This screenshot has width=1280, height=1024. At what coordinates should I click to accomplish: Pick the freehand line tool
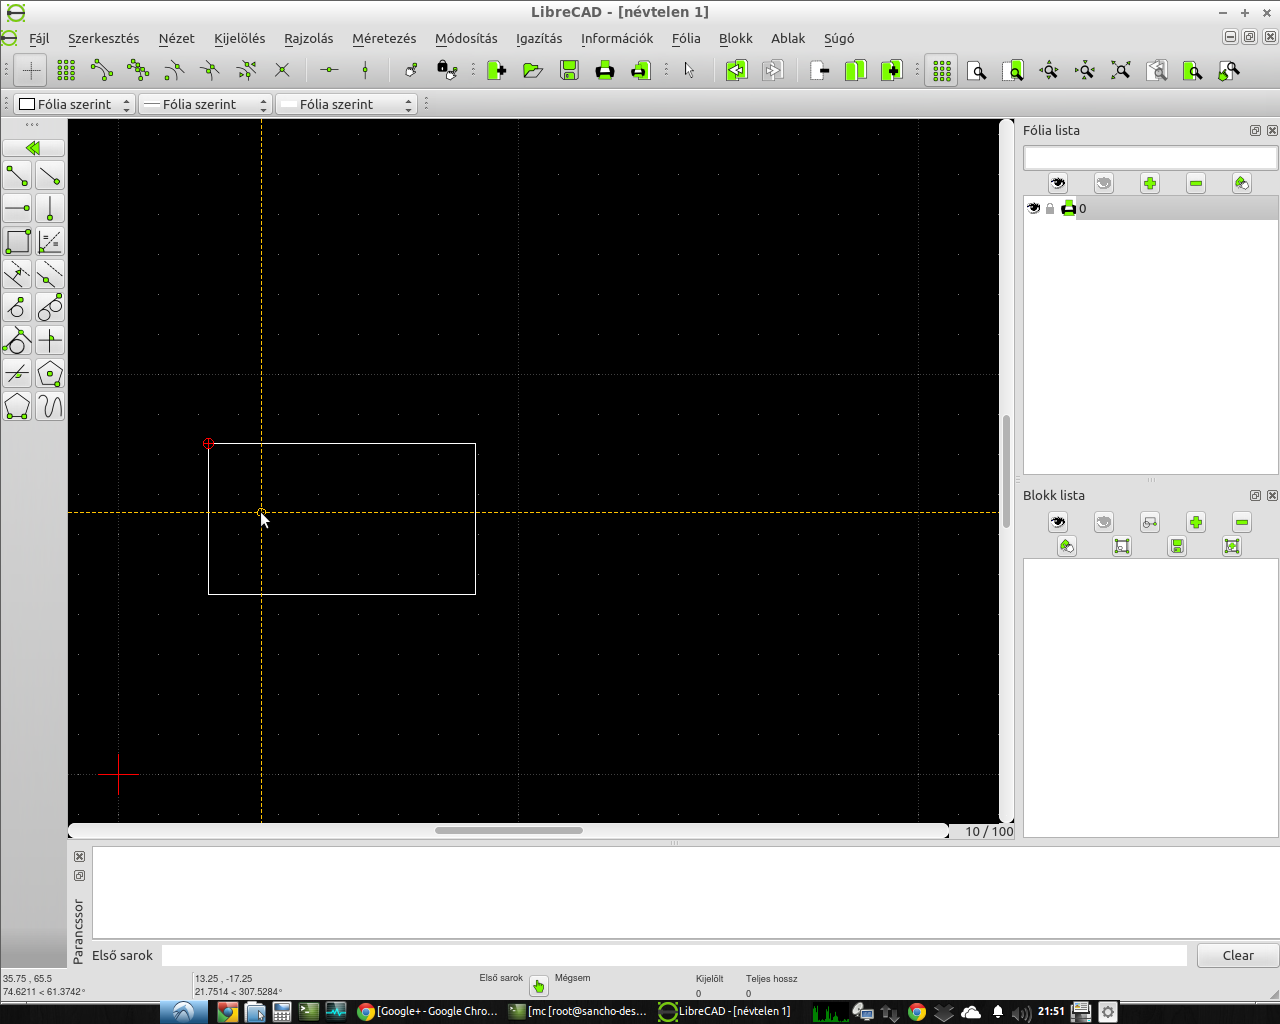[x=50, y=407]
